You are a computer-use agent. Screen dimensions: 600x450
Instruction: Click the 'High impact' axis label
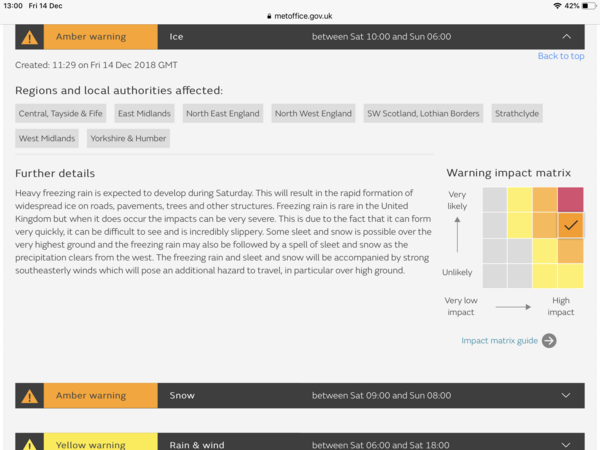[x=561, y=306]
